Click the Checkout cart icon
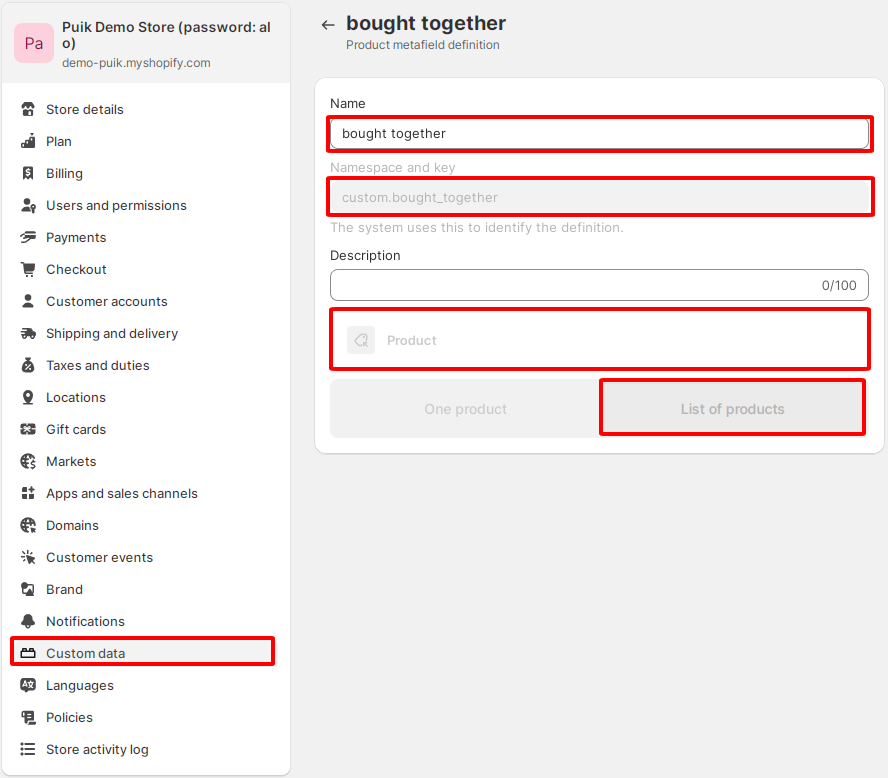888x778 pixels. pos(28,269)
